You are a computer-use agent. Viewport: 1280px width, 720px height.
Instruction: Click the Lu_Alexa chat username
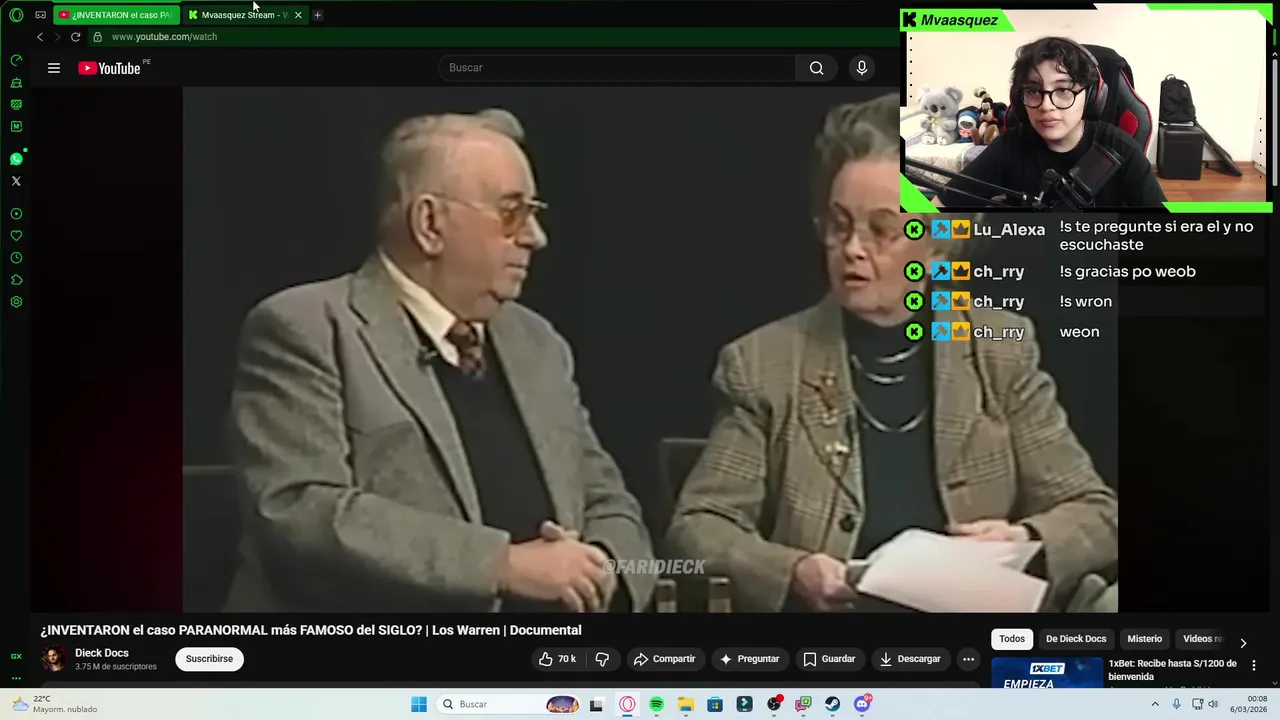(1009, 230)
